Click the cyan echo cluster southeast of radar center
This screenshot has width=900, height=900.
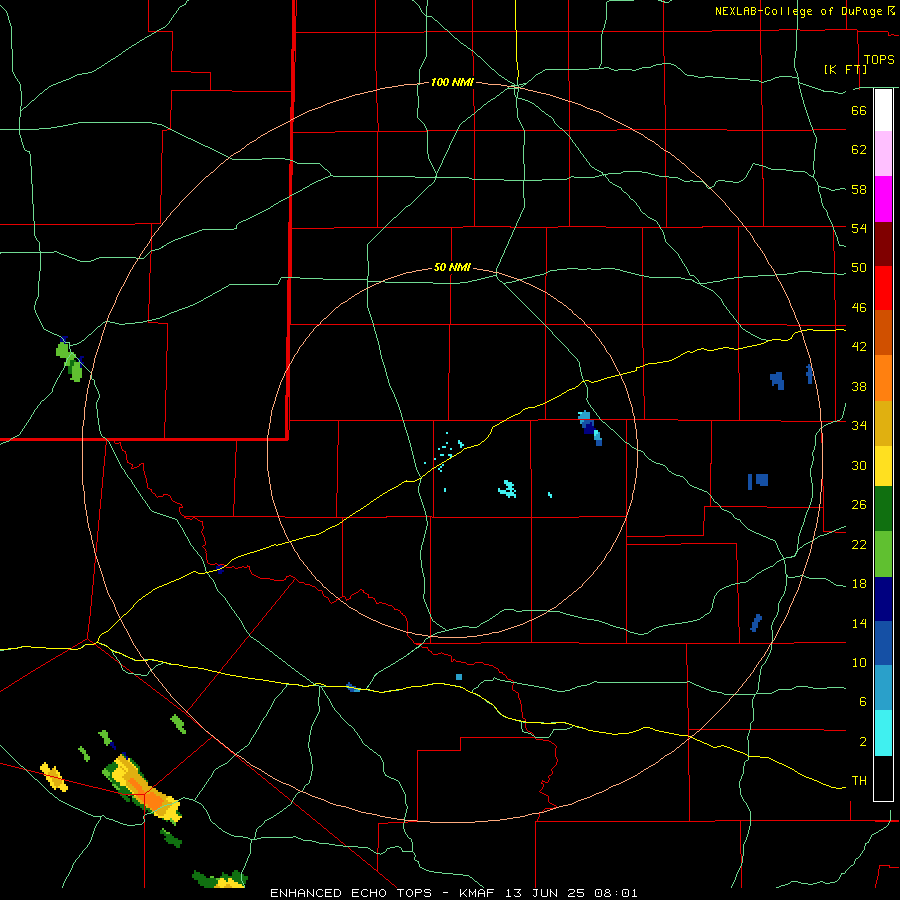pyautogui.click(x=507, y=489)
